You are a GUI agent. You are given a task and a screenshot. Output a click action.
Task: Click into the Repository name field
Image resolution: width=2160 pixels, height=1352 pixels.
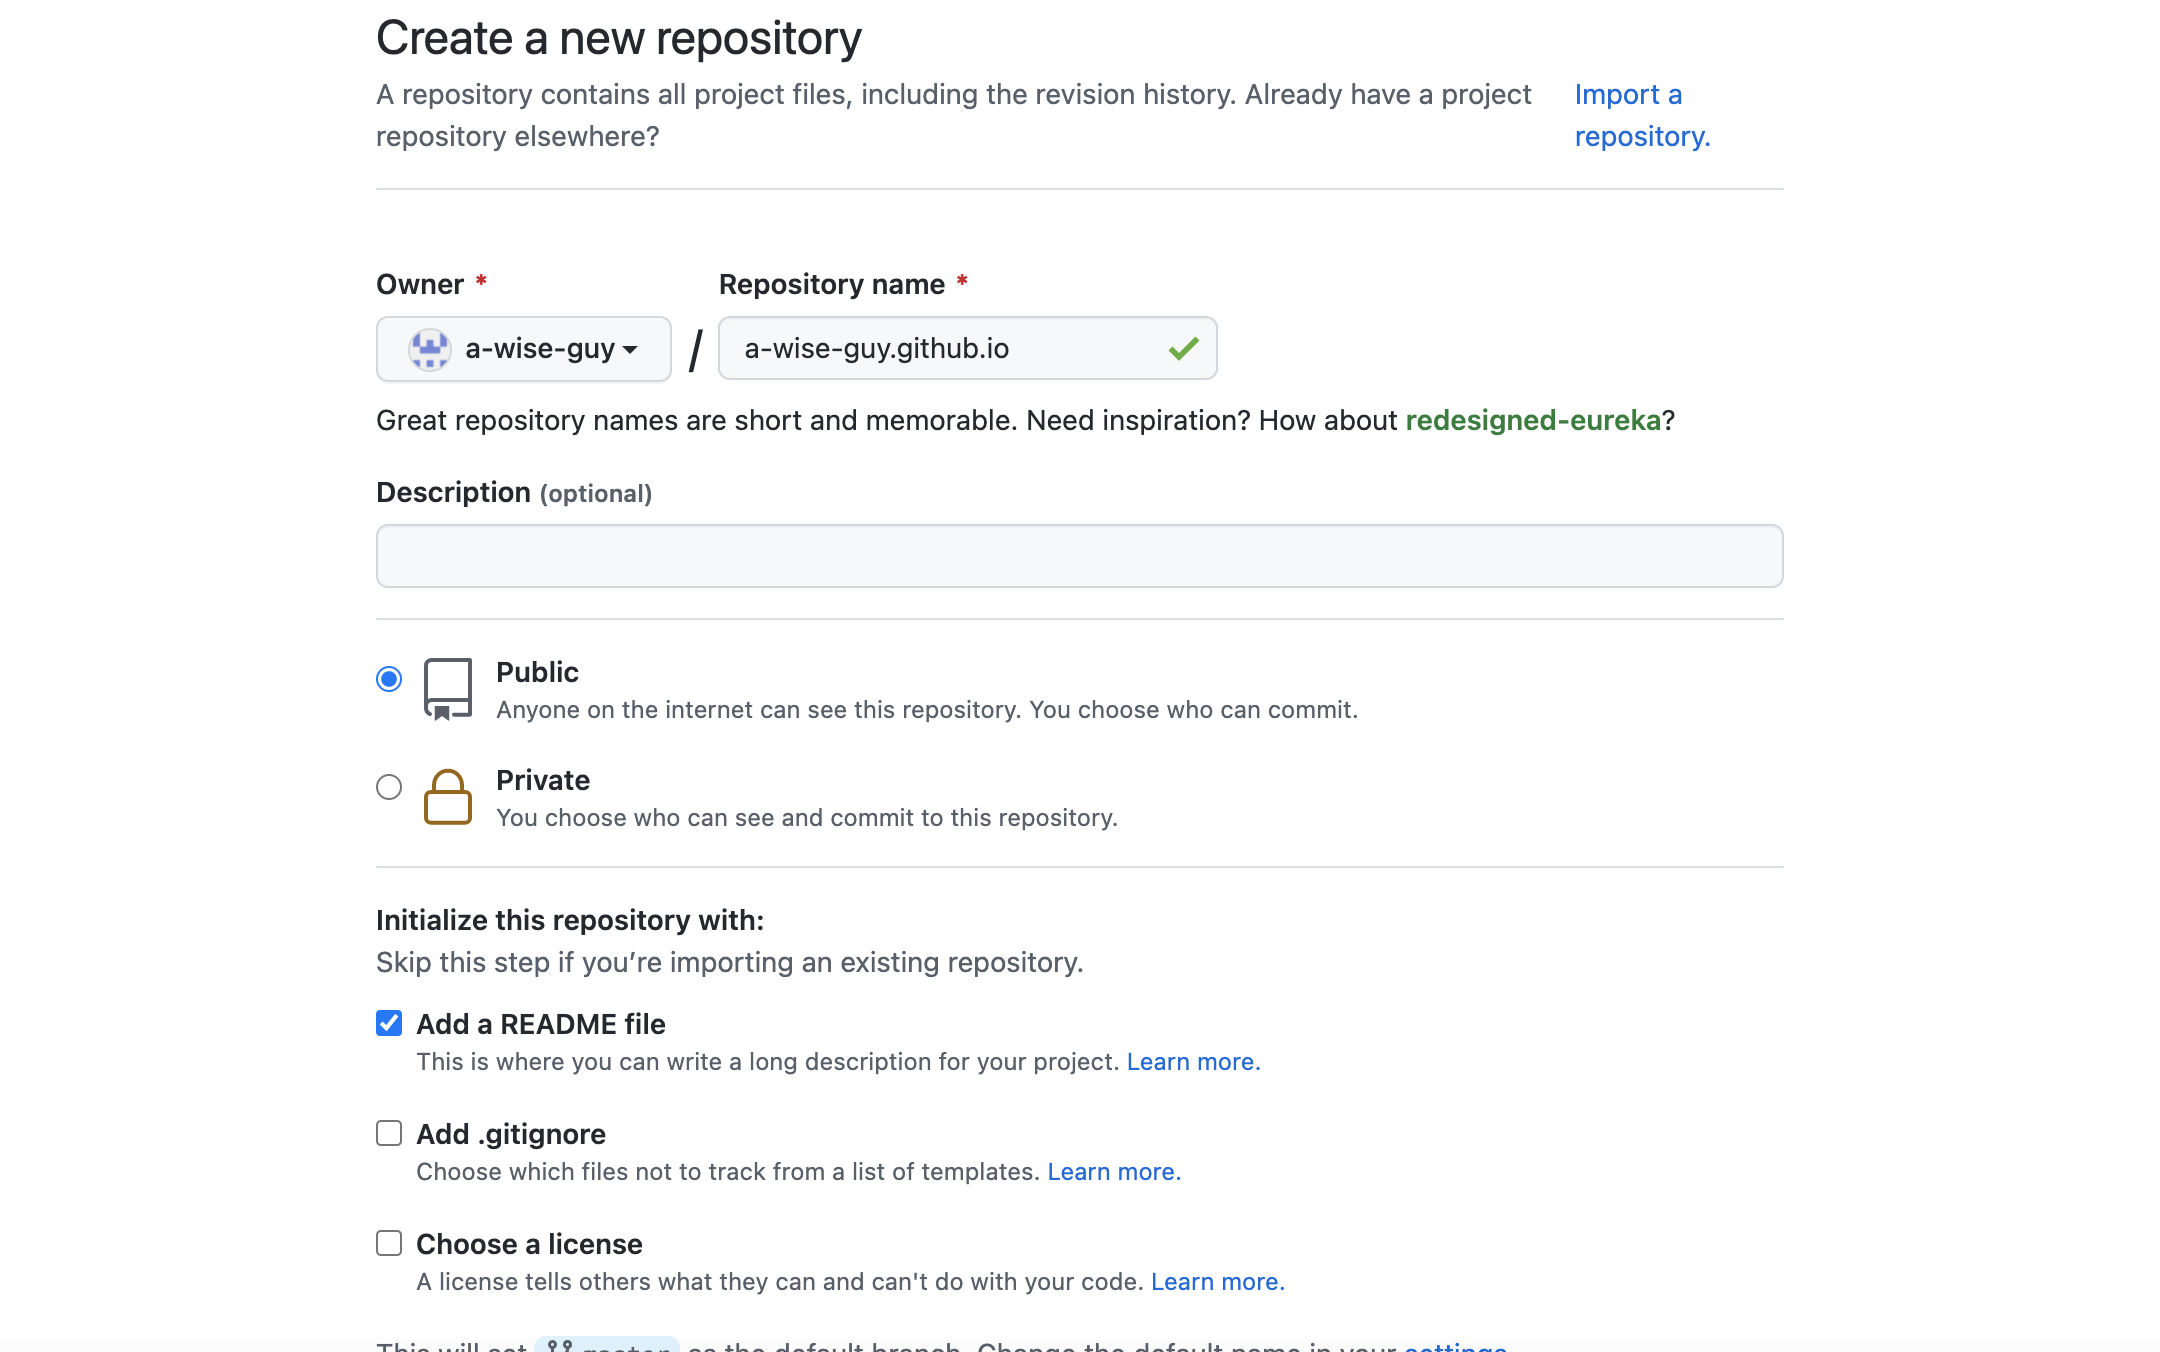(x=940, y=349)
